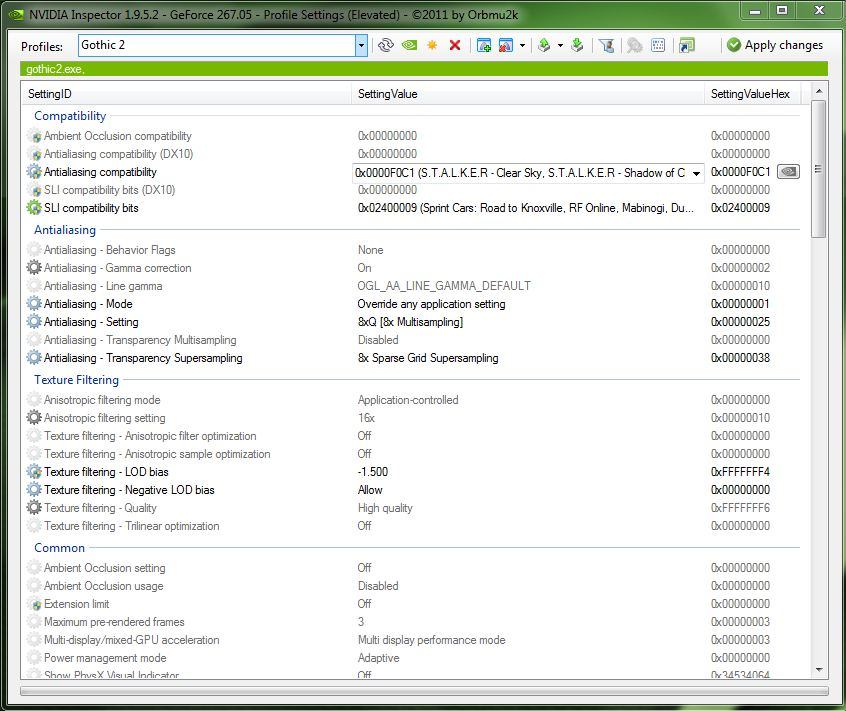The image size is (846, 711).
Task: Click gear icon for Antialiasing - Setting
Action: [34, 322]
